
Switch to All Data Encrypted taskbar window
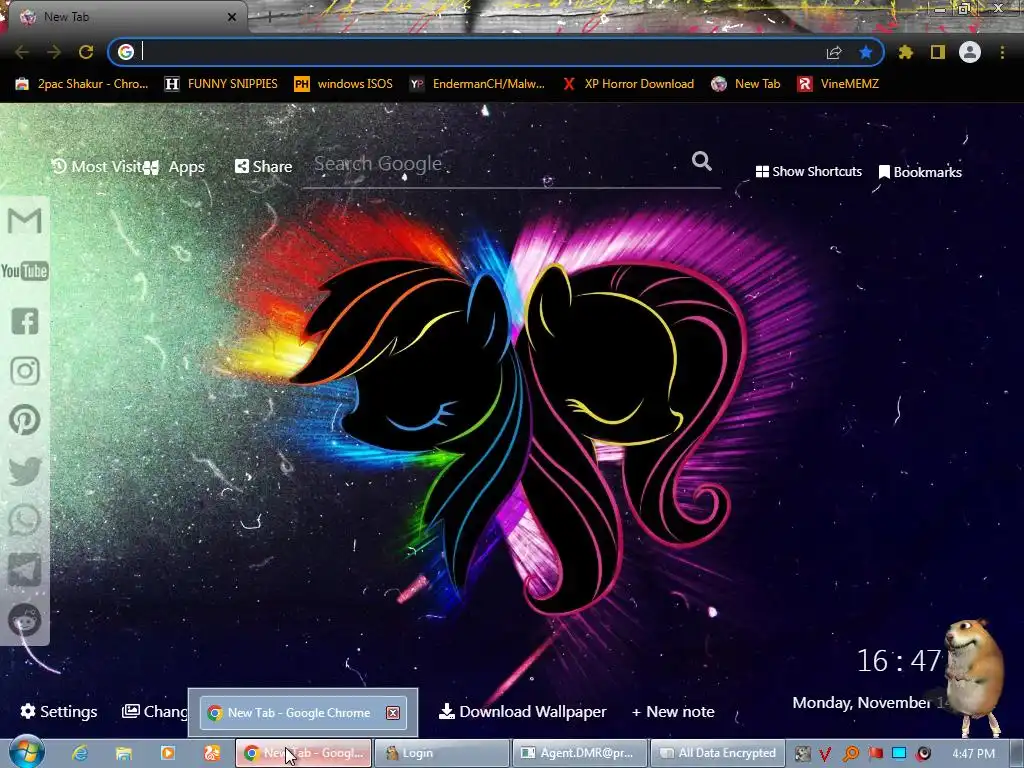pos(717,753)
